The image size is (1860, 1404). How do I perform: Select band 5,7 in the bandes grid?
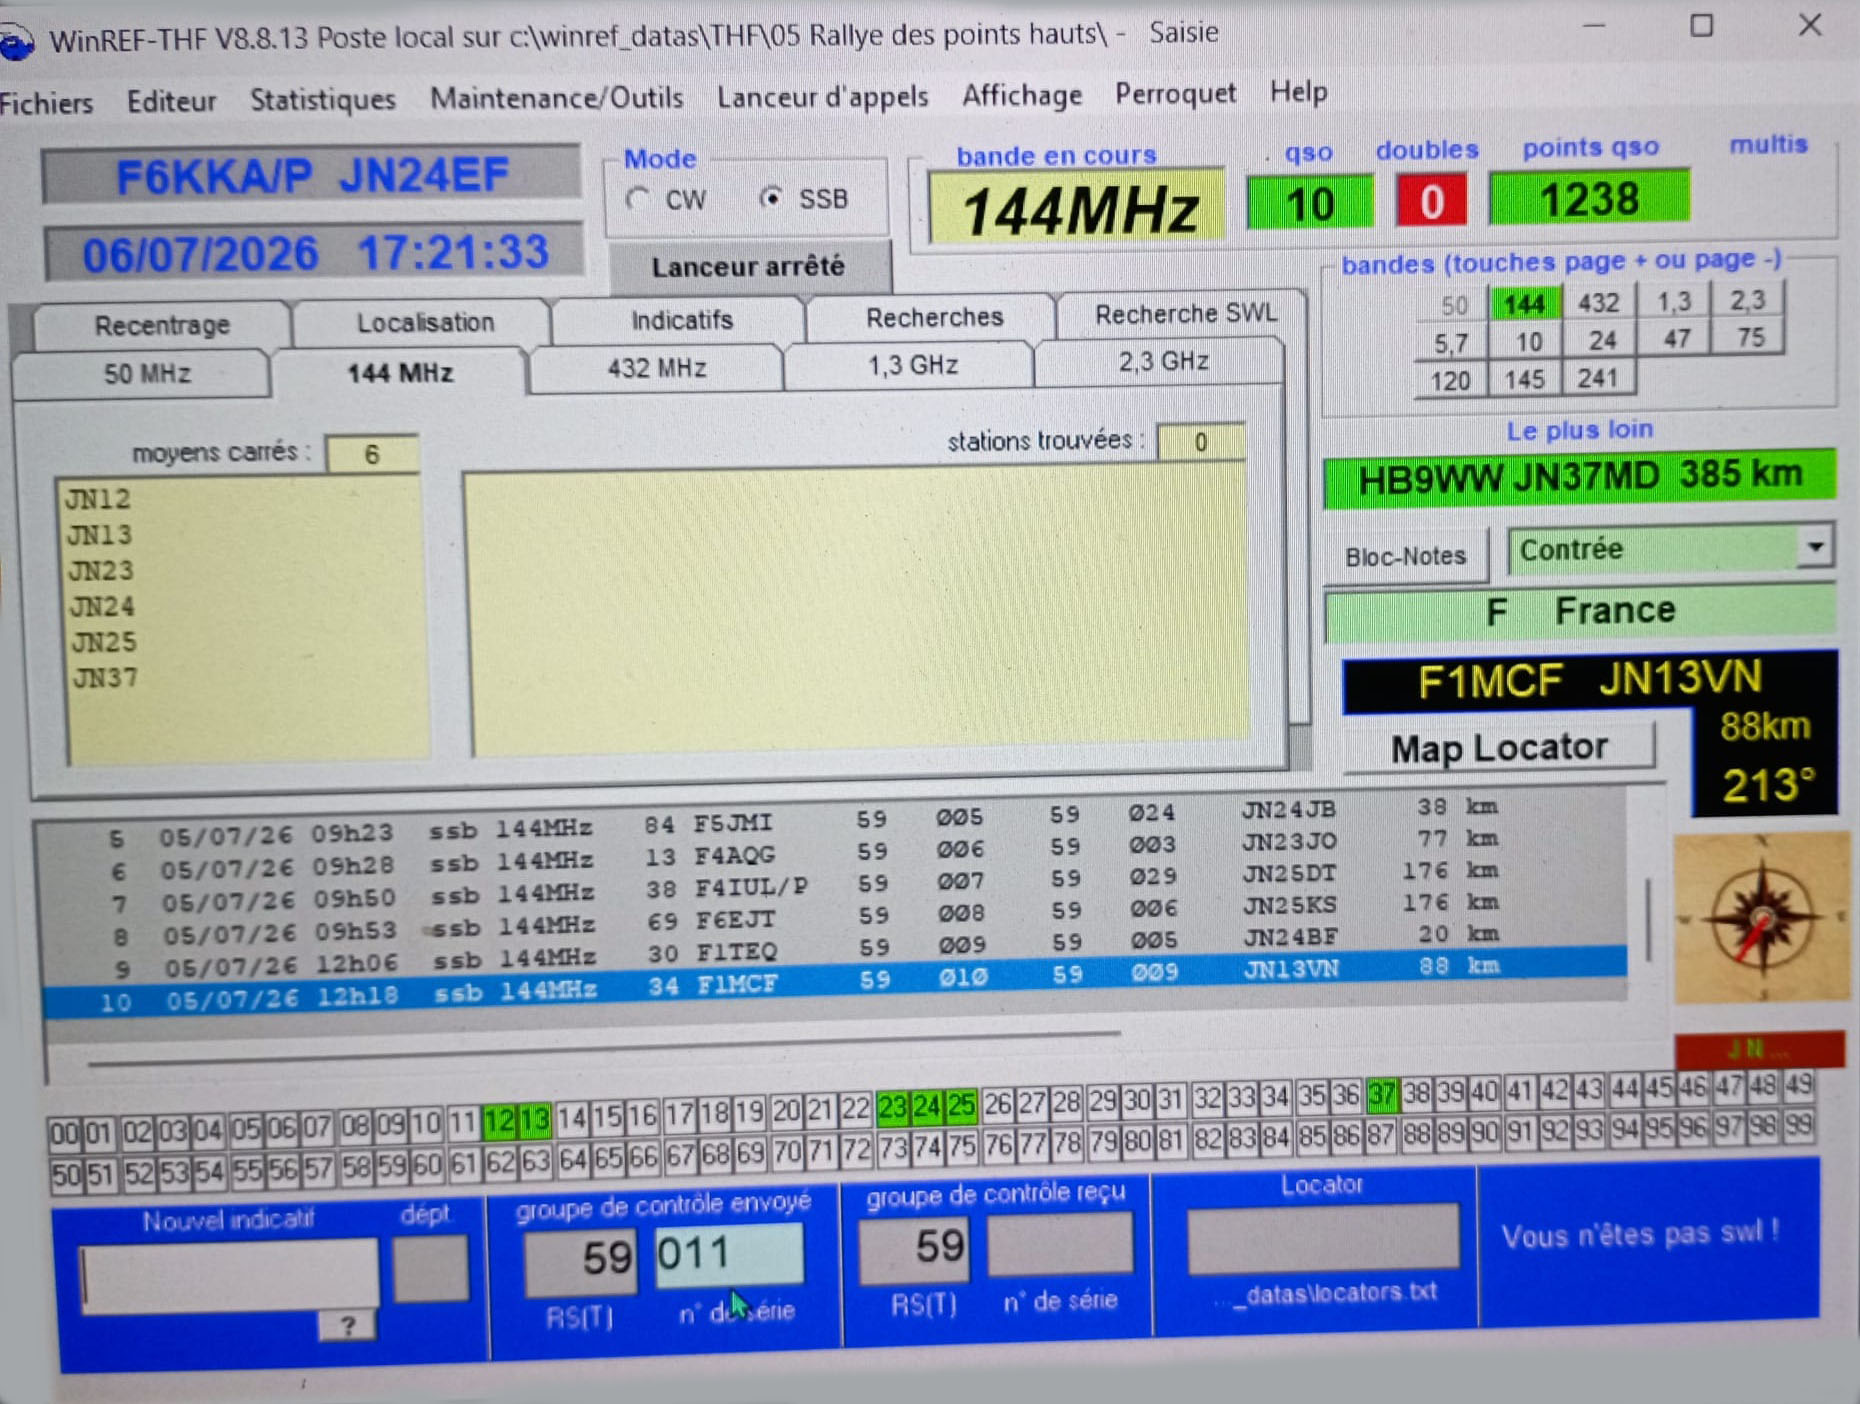click(1451, 344)
